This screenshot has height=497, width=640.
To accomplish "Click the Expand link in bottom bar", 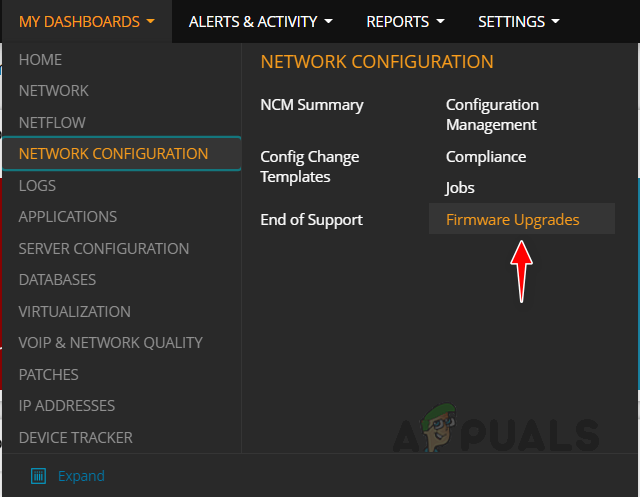I will [80, 476].
